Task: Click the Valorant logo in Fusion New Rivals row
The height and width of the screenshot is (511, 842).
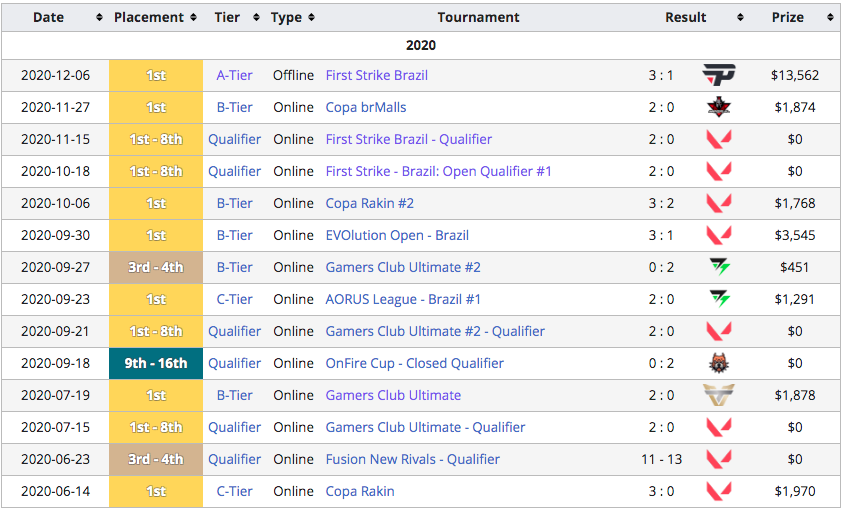Action: click(x=718, y=459)
